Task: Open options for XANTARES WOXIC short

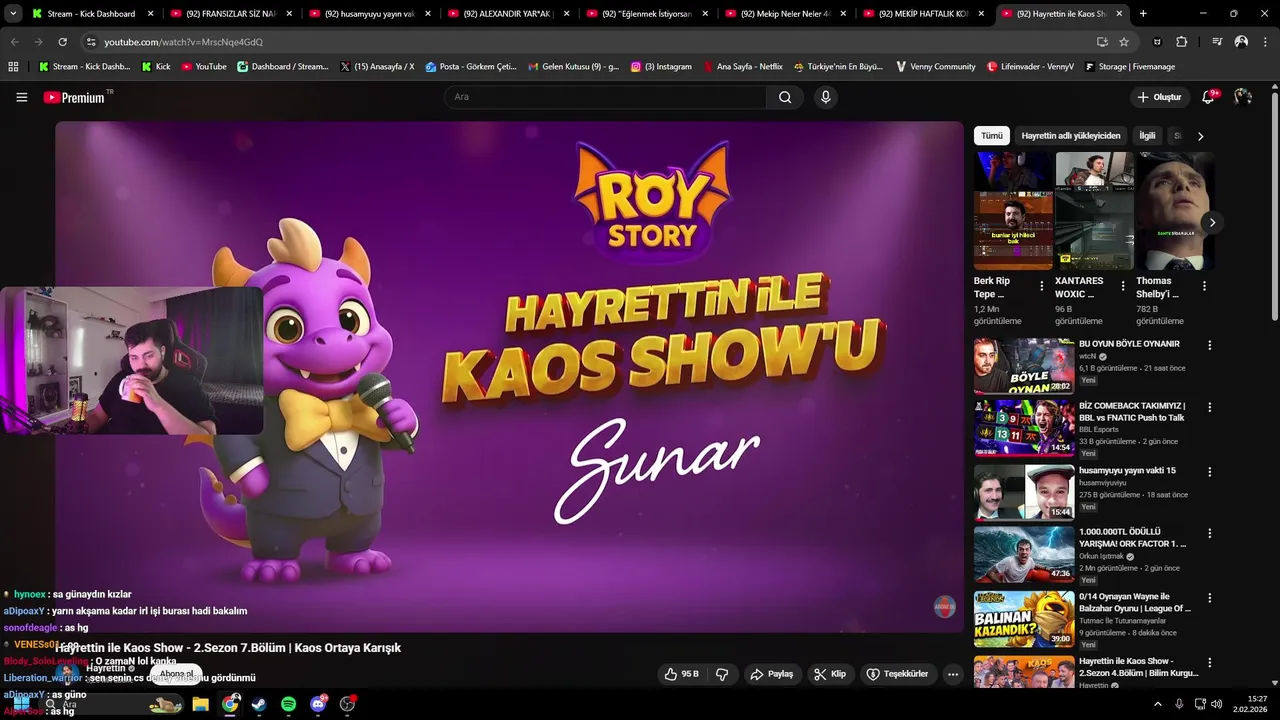Action: pyautogui.click(x=1123, y=286)
